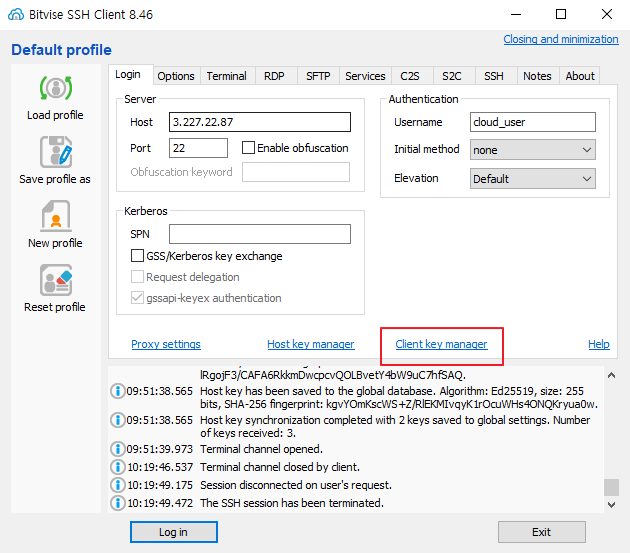Open the SFTP tab
The height and width of the screenshot is (553, 630).
click(318, 76)
